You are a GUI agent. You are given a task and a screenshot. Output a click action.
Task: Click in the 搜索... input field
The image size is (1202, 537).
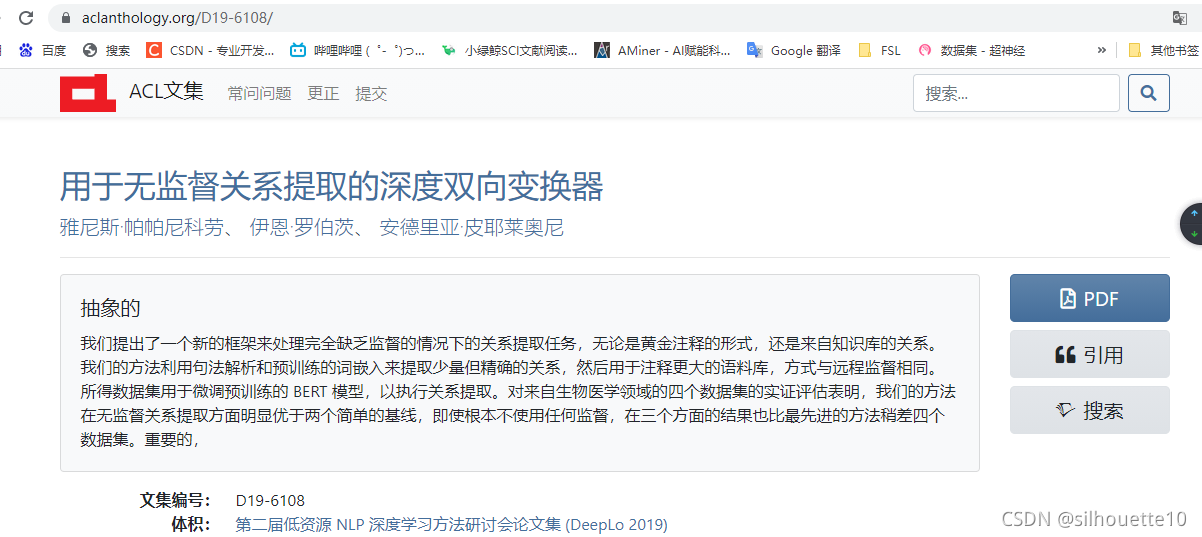[1016, 93]
